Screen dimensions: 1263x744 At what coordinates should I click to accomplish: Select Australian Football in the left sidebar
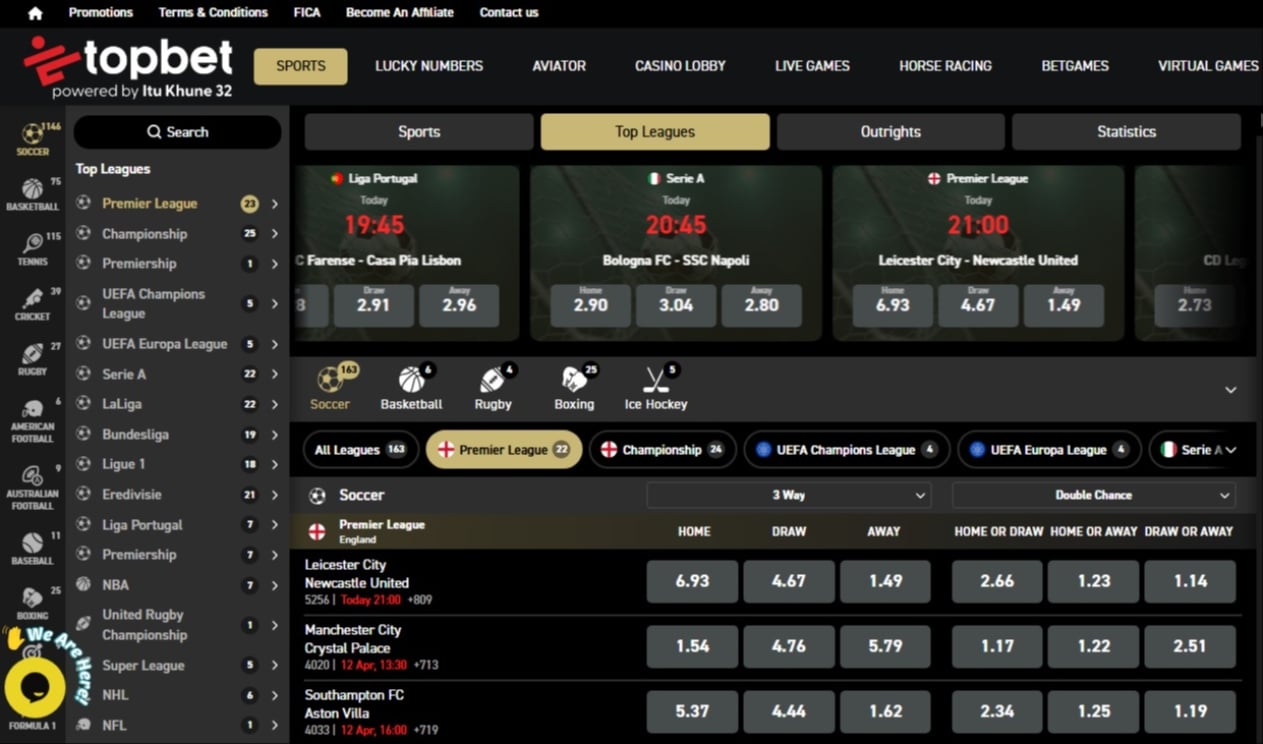coord(33,486)
